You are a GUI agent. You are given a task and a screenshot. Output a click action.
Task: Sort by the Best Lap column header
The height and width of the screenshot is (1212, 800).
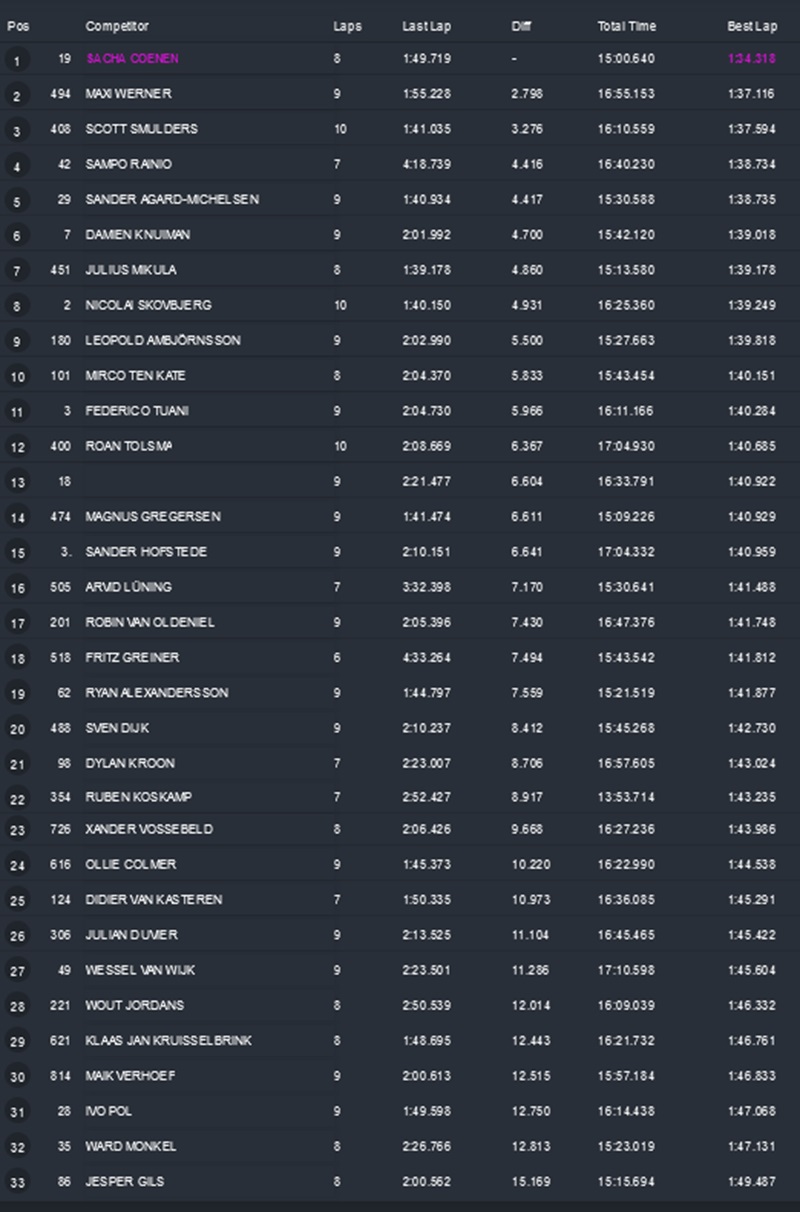coord(751,26)
